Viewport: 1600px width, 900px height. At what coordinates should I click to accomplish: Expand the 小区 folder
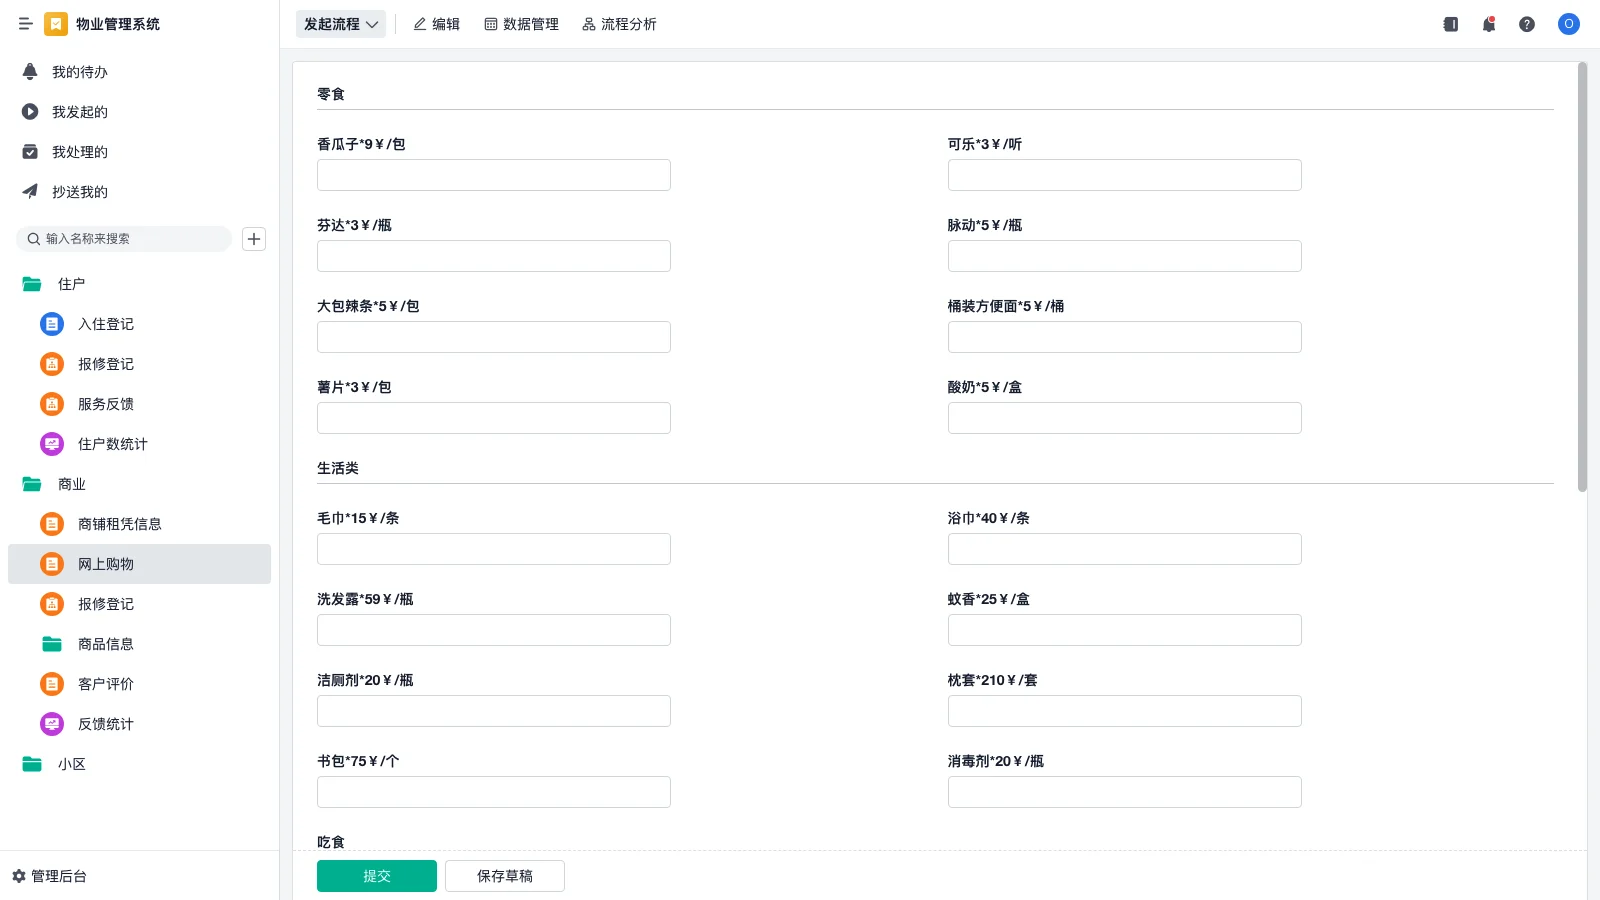coord(32,764)
